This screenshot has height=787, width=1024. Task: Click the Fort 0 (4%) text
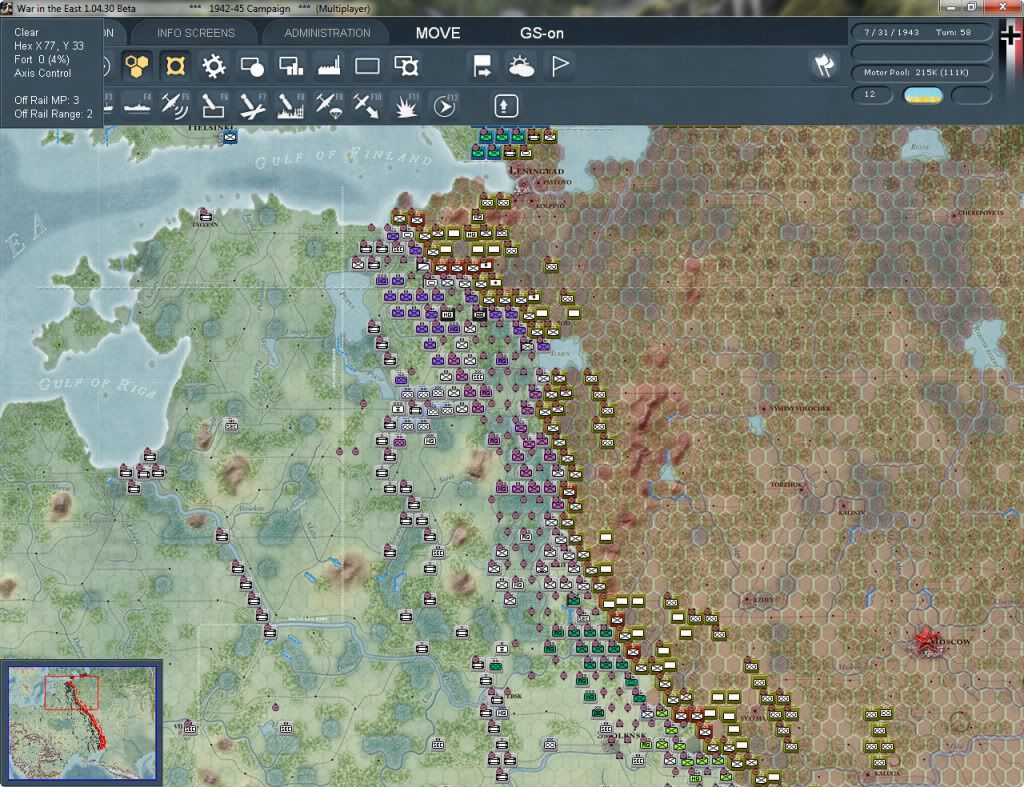[42, 59]
